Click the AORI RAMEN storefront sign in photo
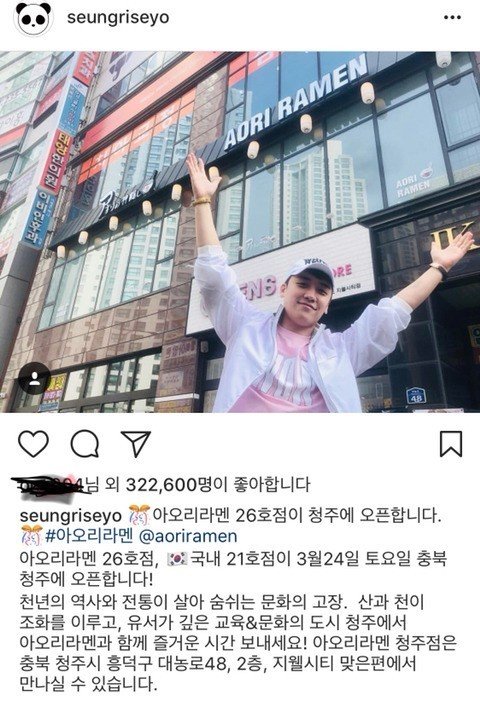The width and height of the screenshot is (480, 703). (x=296, y=102)
